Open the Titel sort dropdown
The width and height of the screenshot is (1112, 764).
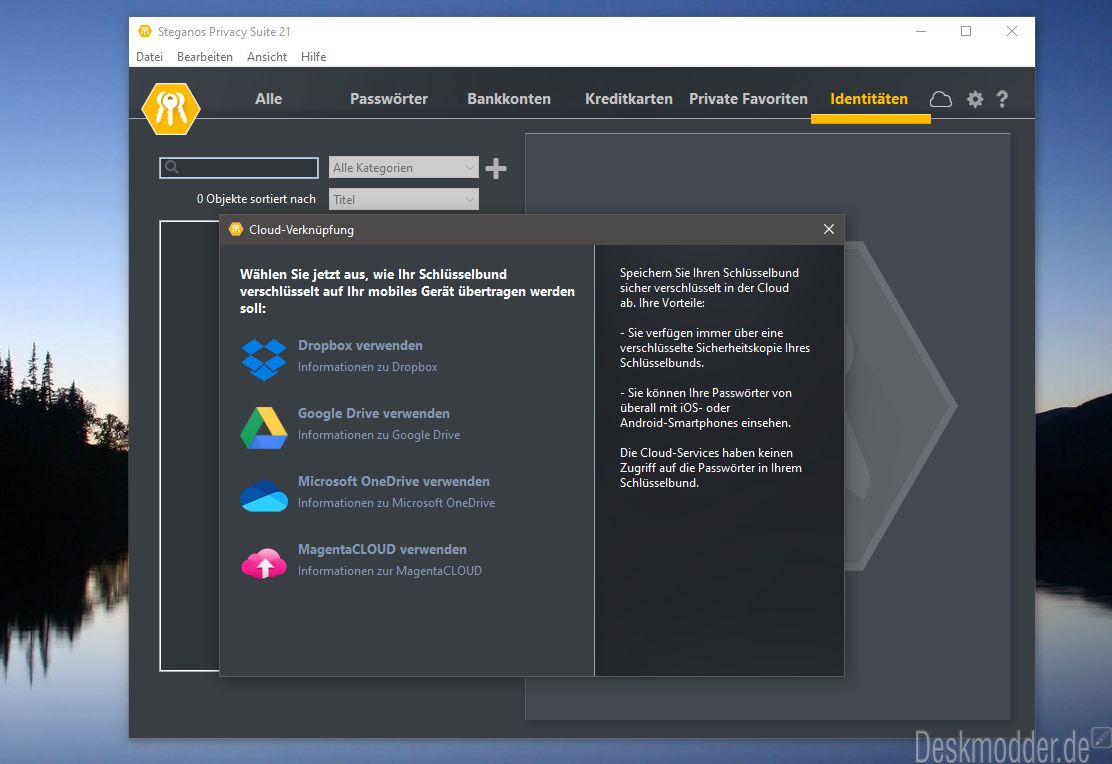[x=404, y=199]
